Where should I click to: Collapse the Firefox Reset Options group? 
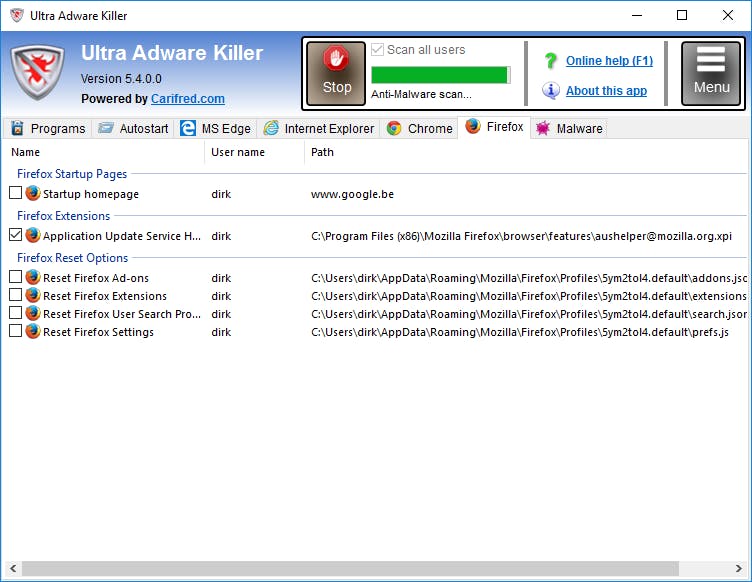tap(72, 258)
